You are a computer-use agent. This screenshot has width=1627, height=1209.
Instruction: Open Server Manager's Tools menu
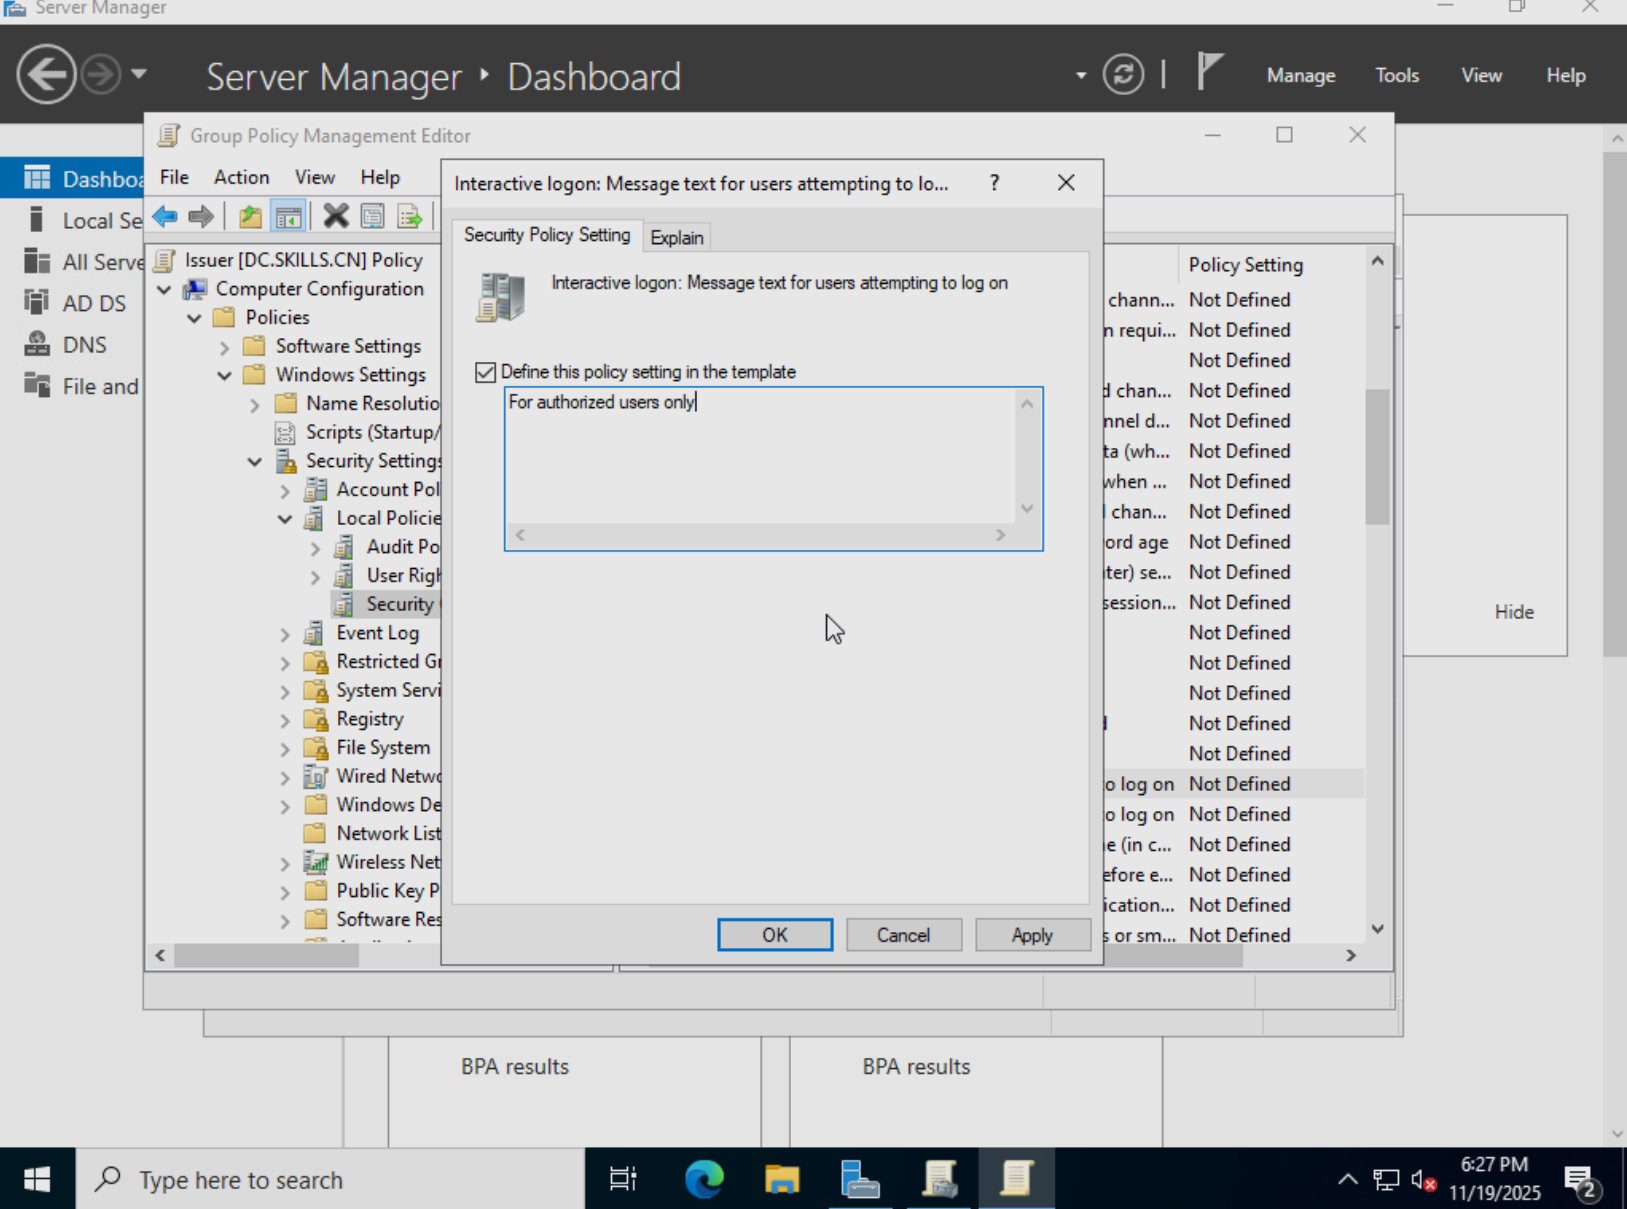pyautogui.click(x=1397, y=75)
